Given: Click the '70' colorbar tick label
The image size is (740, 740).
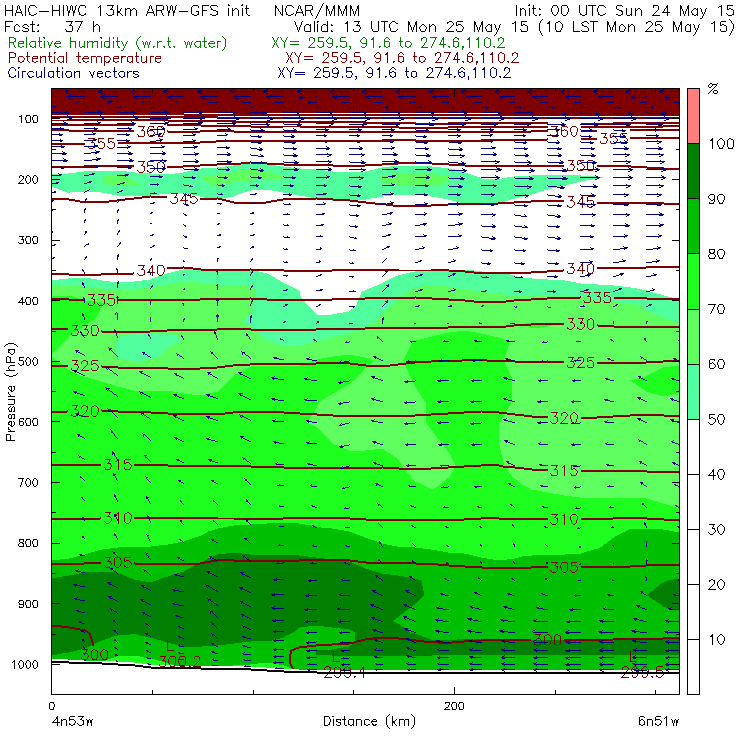Looking at the screenshot, I should [x=716, y=309].
